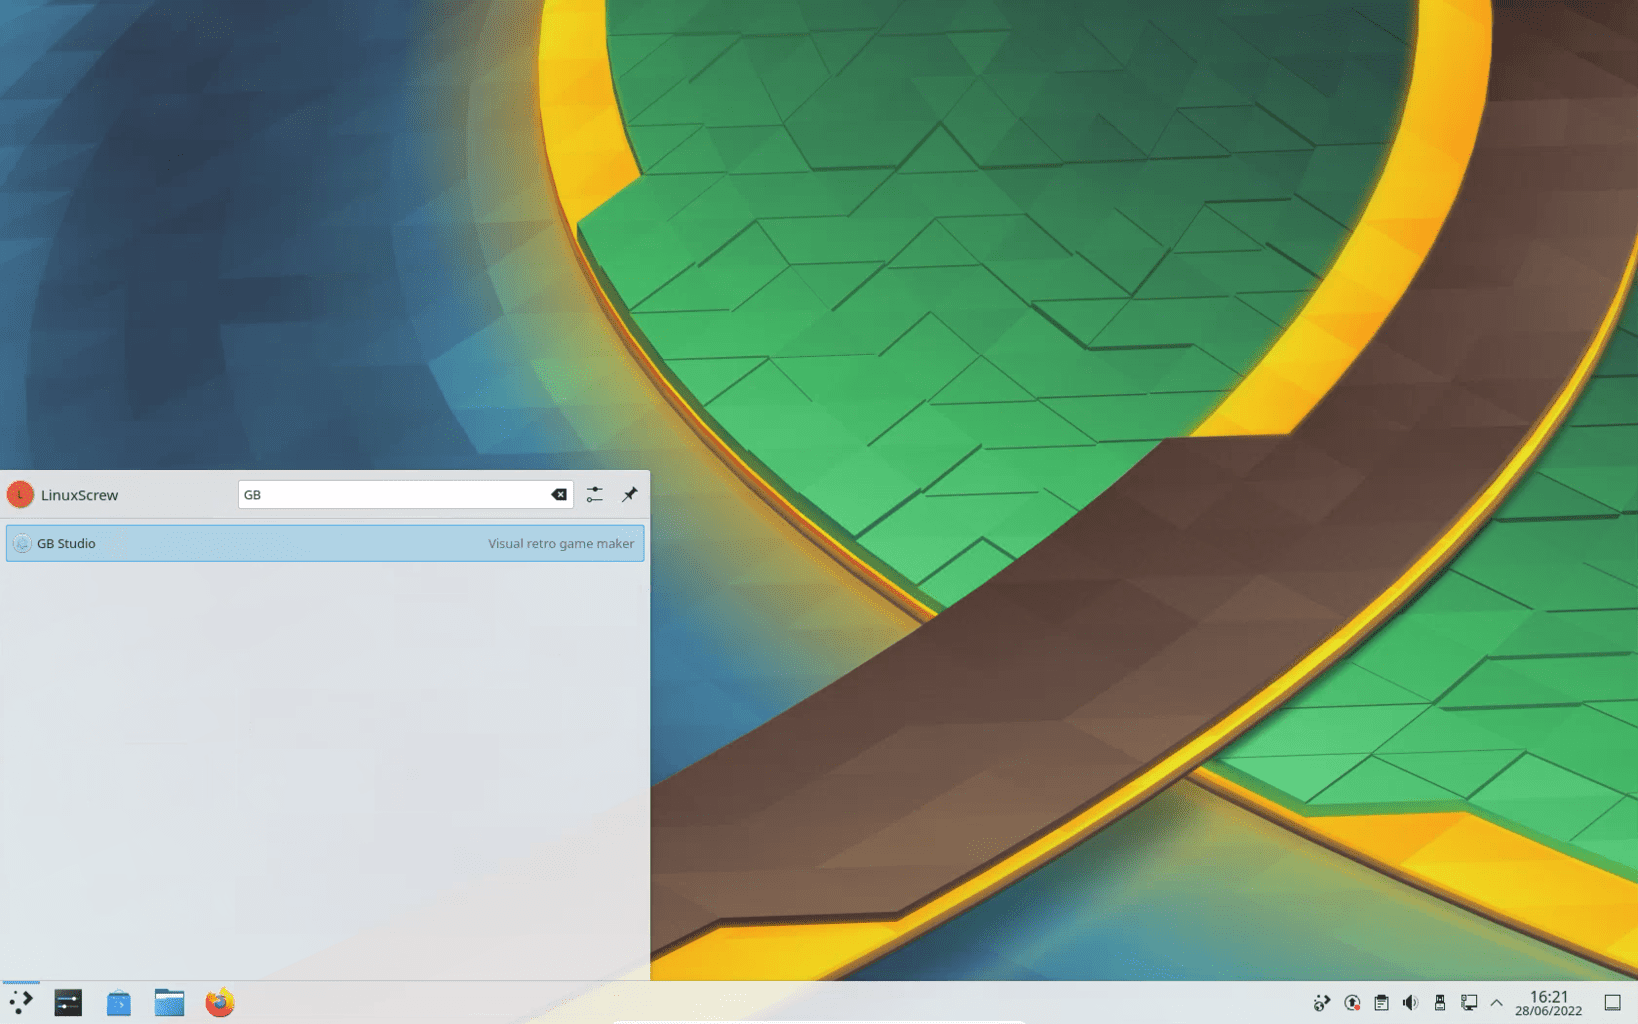Launch Discover software center from taskbar

119,1002
